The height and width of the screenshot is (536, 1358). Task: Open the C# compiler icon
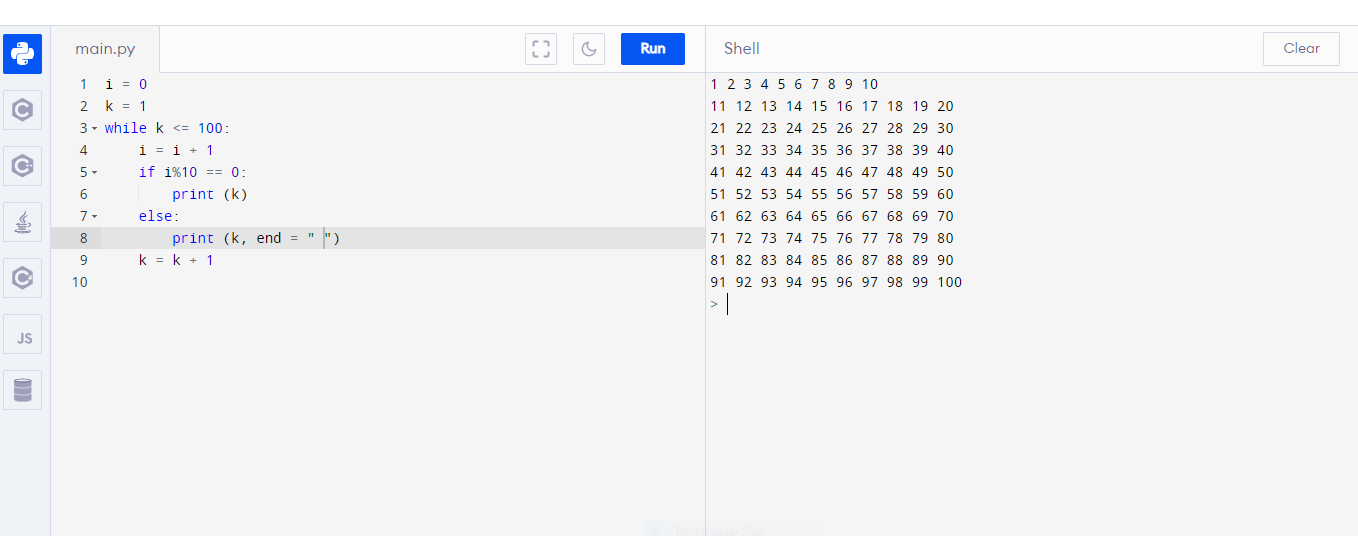[22, 278]
